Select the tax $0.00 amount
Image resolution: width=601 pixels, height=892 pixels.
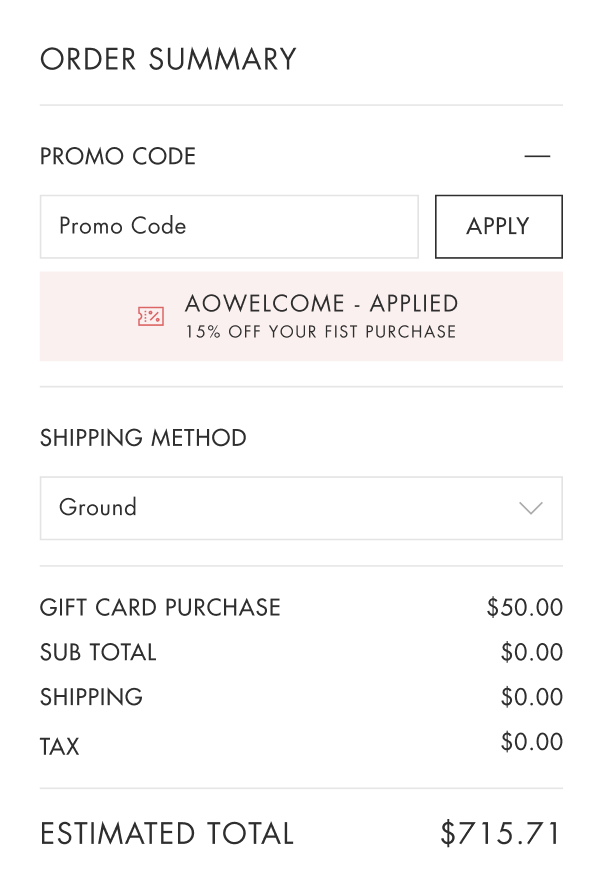532,742
